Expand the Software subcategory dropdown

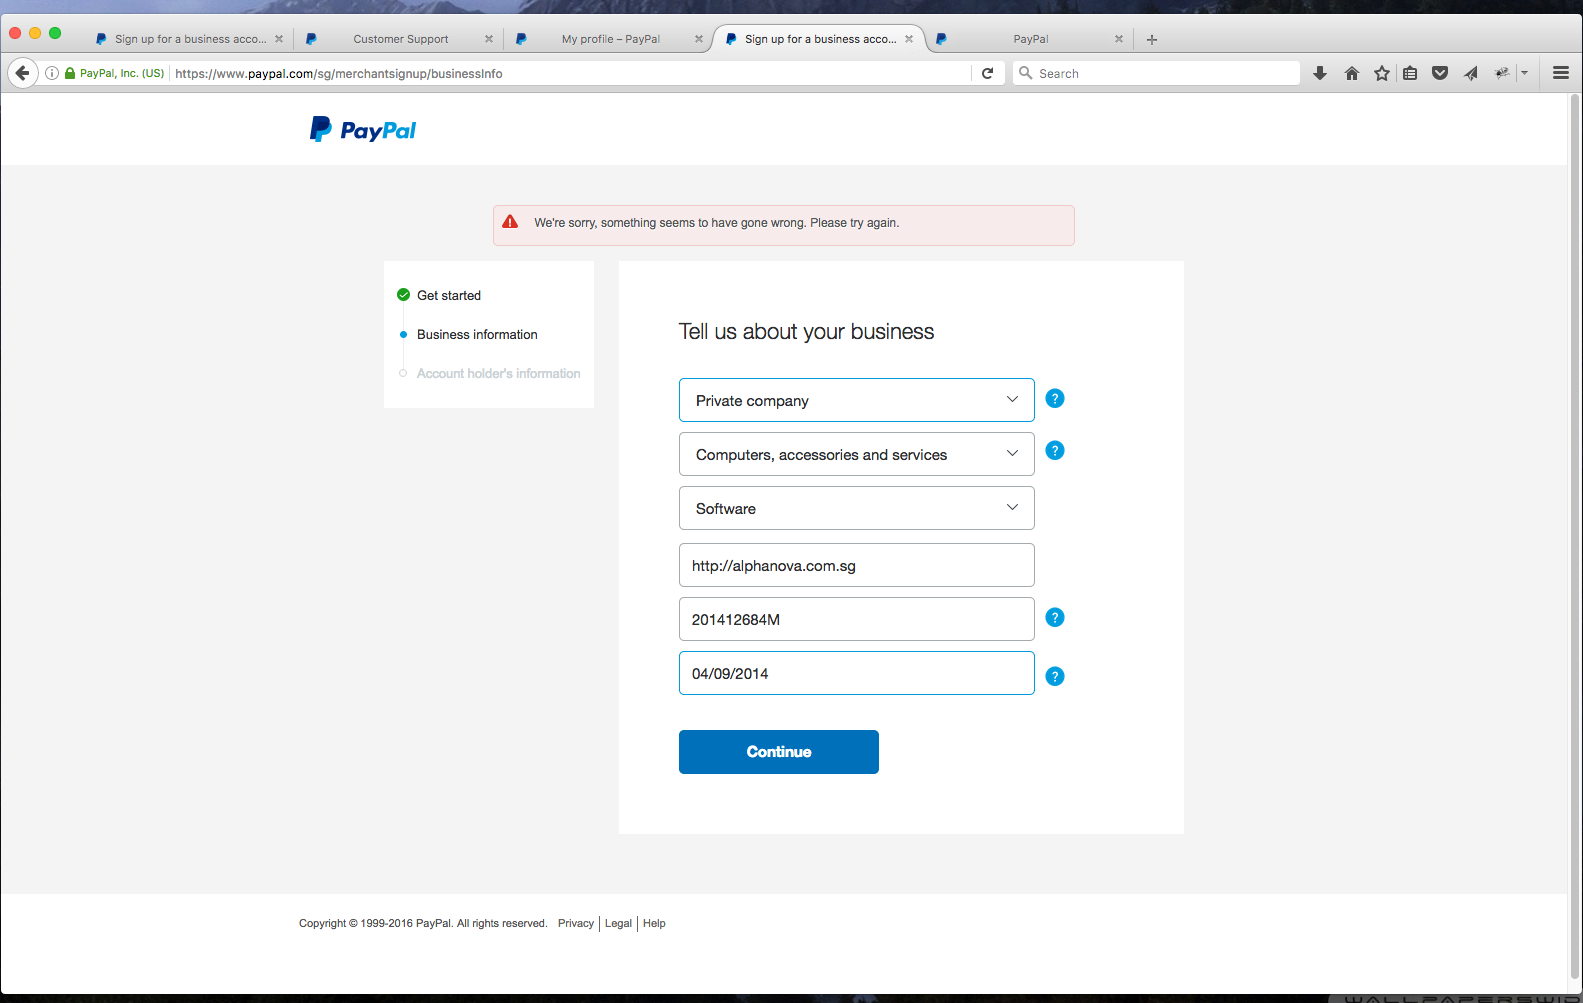[x=856, y=508]
